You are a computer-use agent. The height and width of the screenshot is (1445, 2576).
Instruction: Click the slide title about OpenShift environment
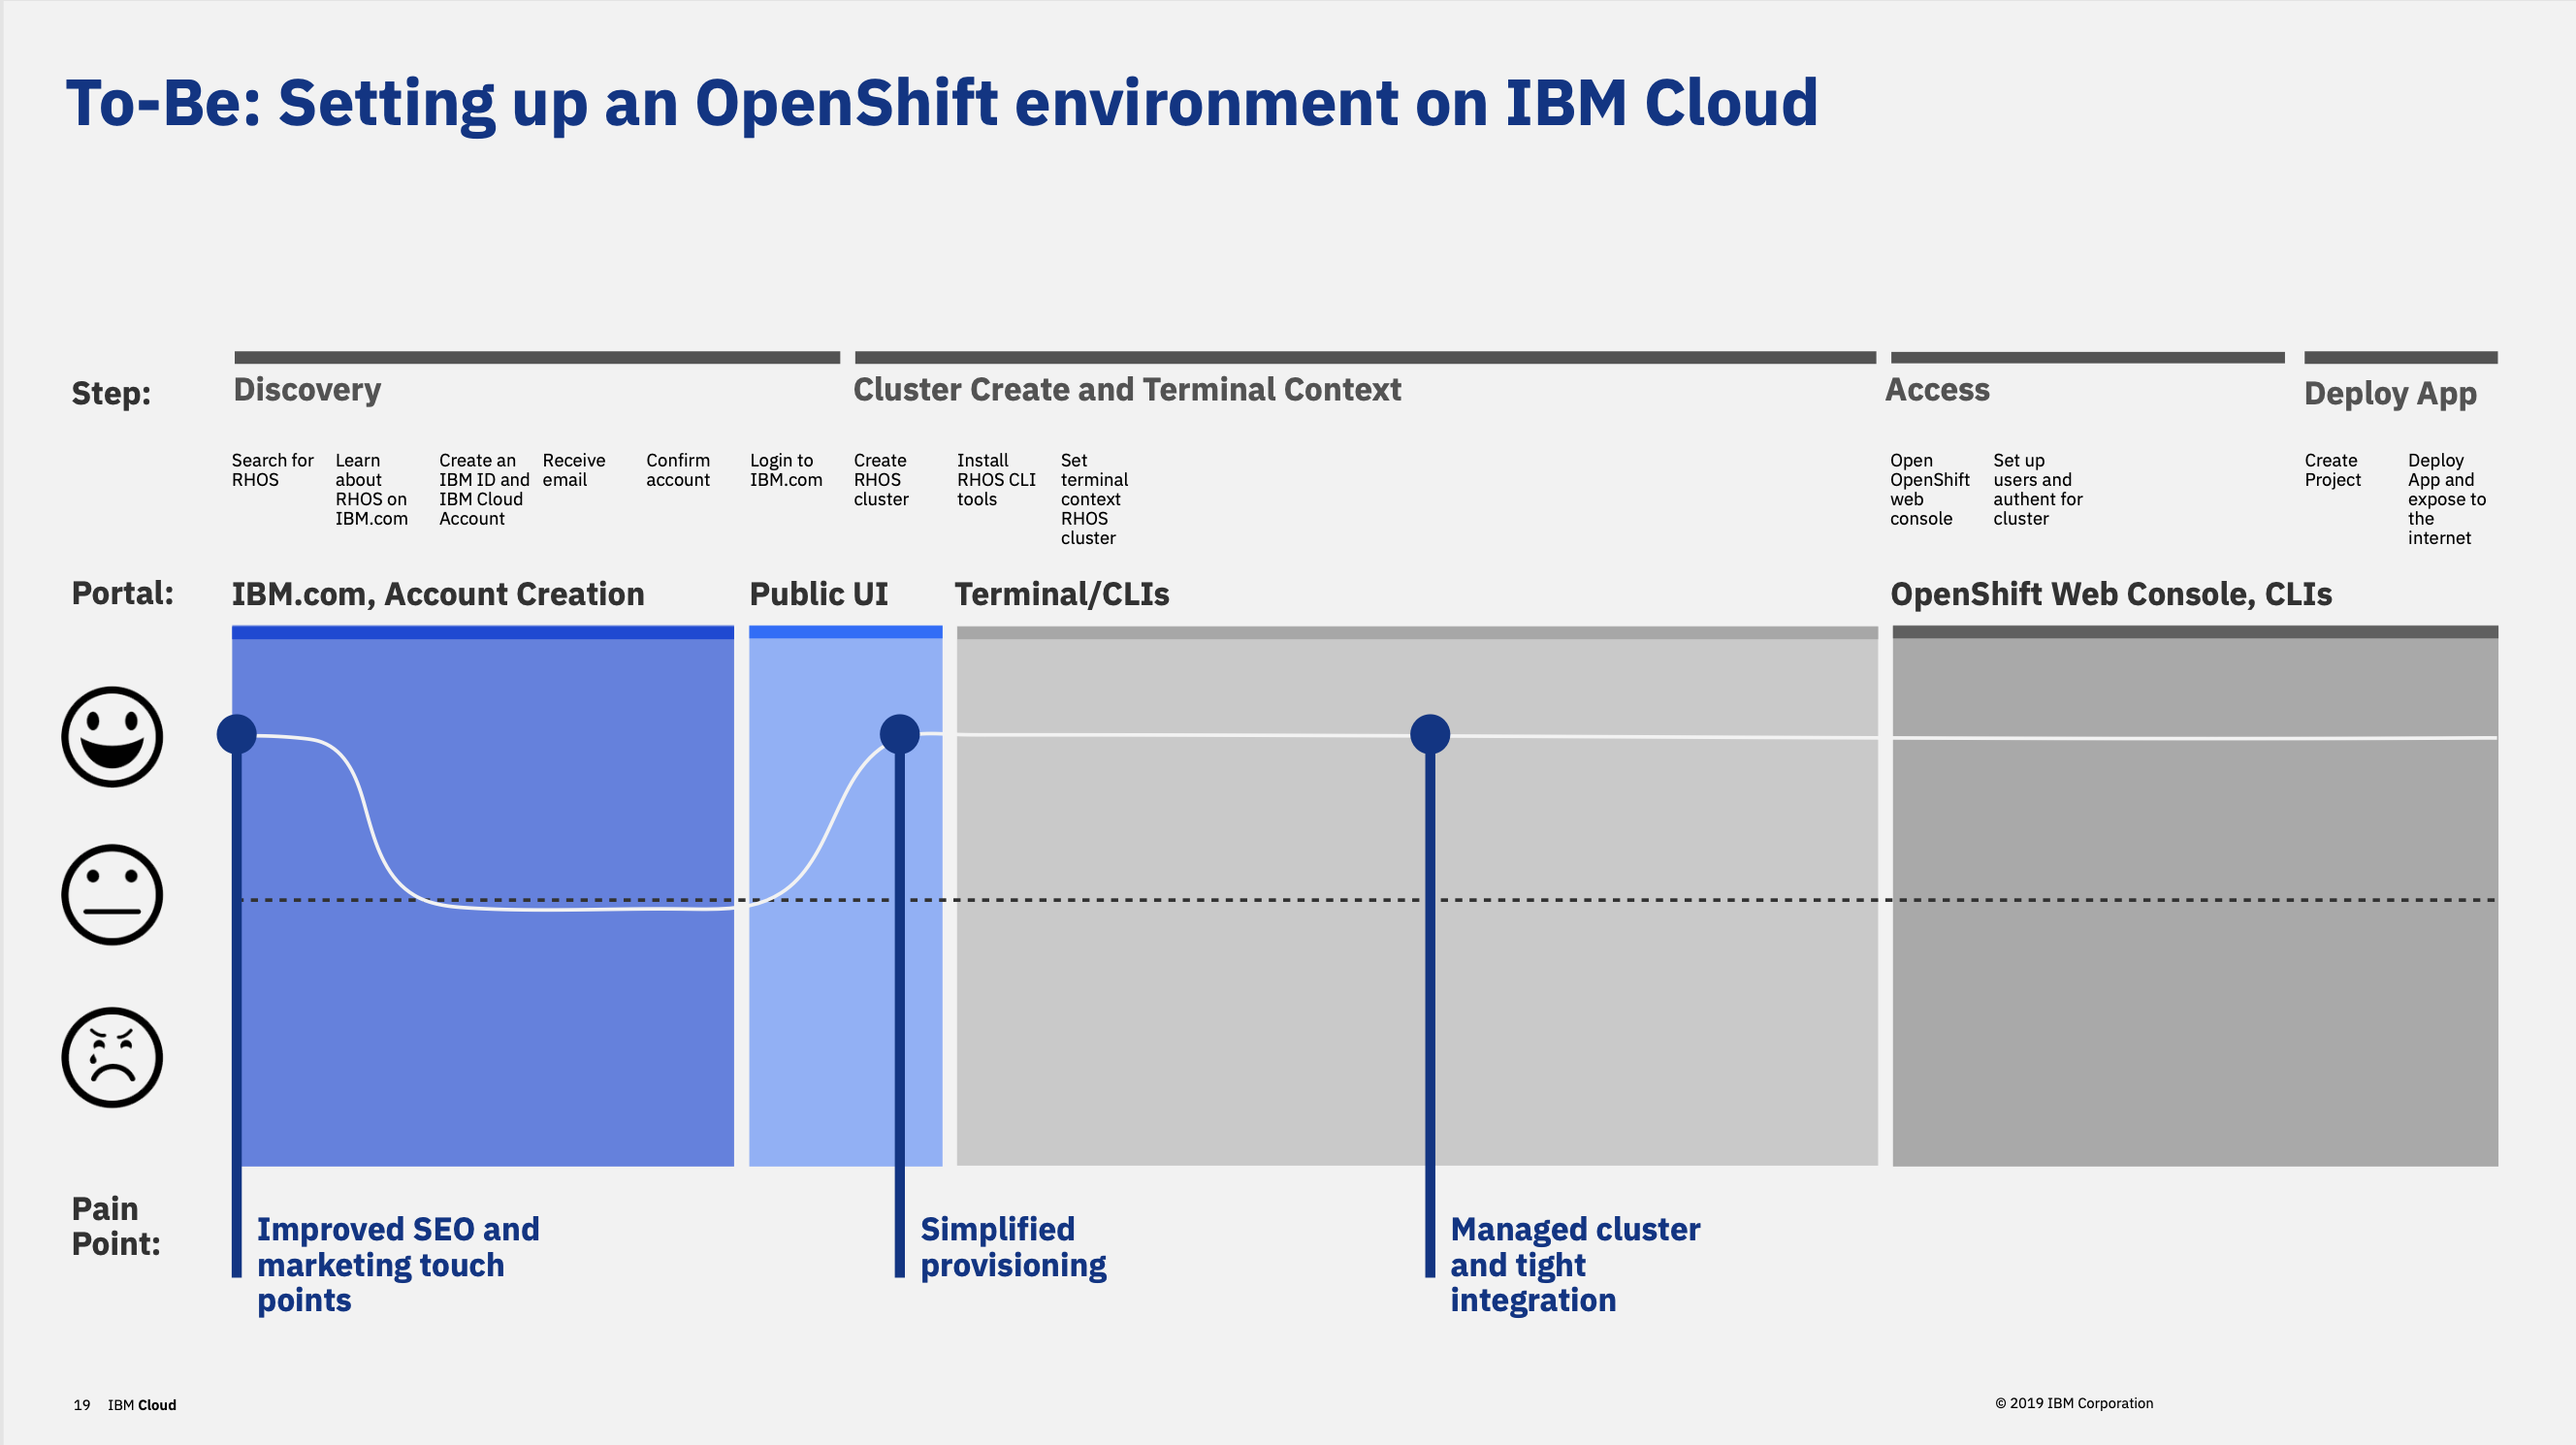pyautogui.click(x=942, y=104)
